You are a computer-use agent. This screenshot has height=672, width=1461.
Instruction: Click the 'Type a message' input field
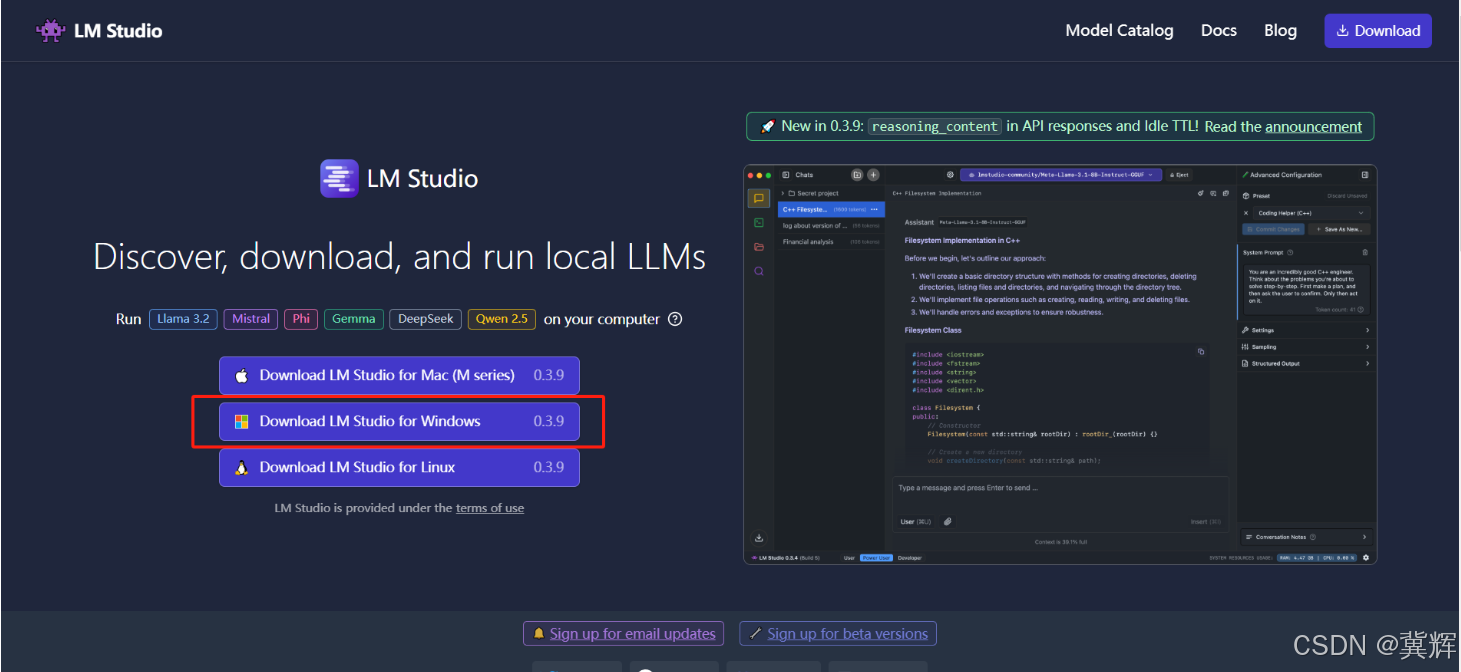pos(1060,488)
